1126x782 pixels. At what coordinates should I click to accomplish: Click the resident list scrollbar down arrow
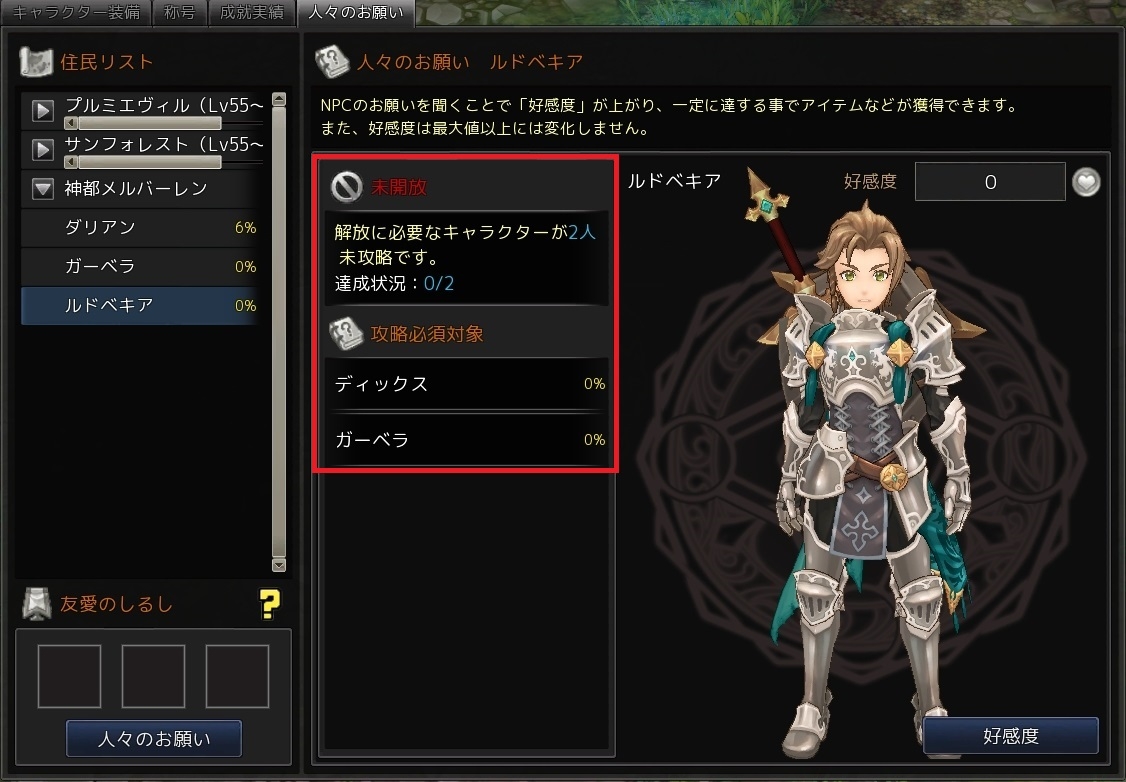[279, 565]
